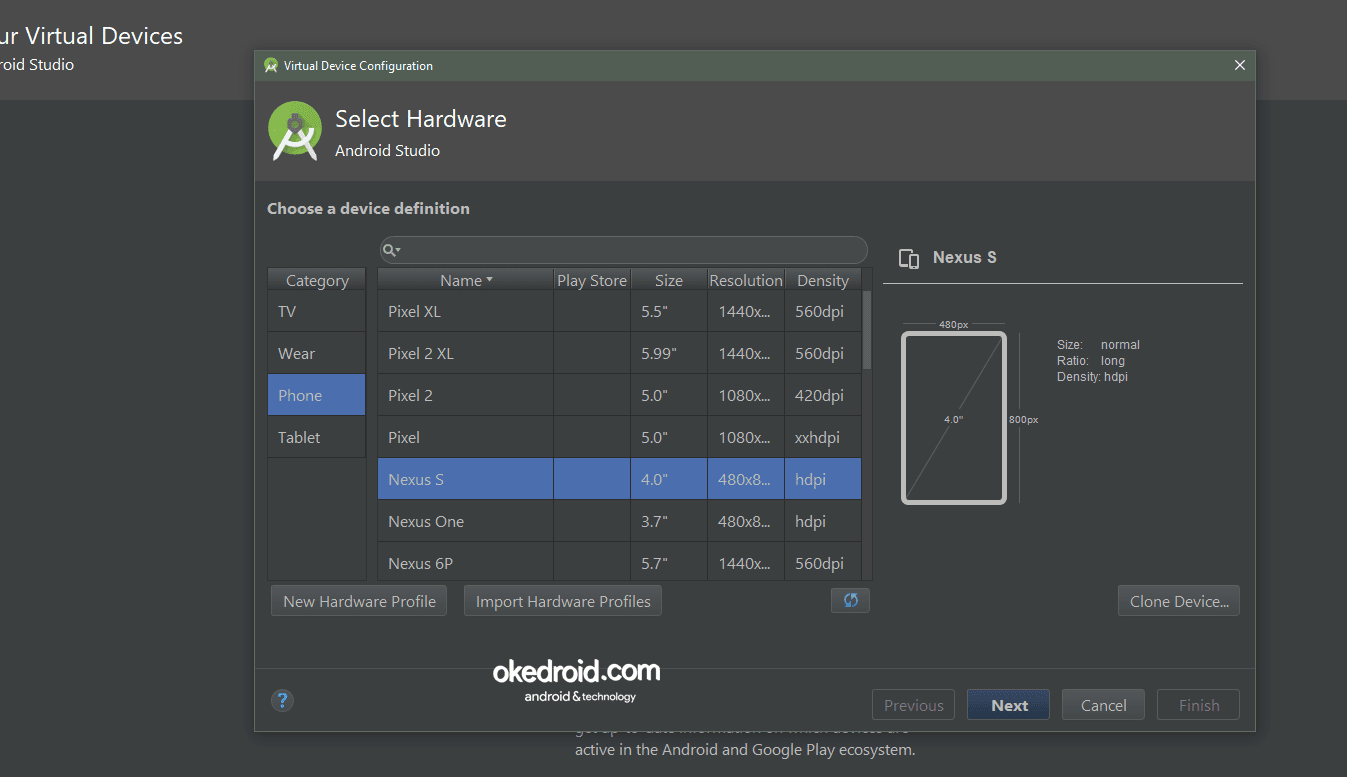Select the Nexus One device row
Screen dimensions: 1347x777
click(619, 521)
